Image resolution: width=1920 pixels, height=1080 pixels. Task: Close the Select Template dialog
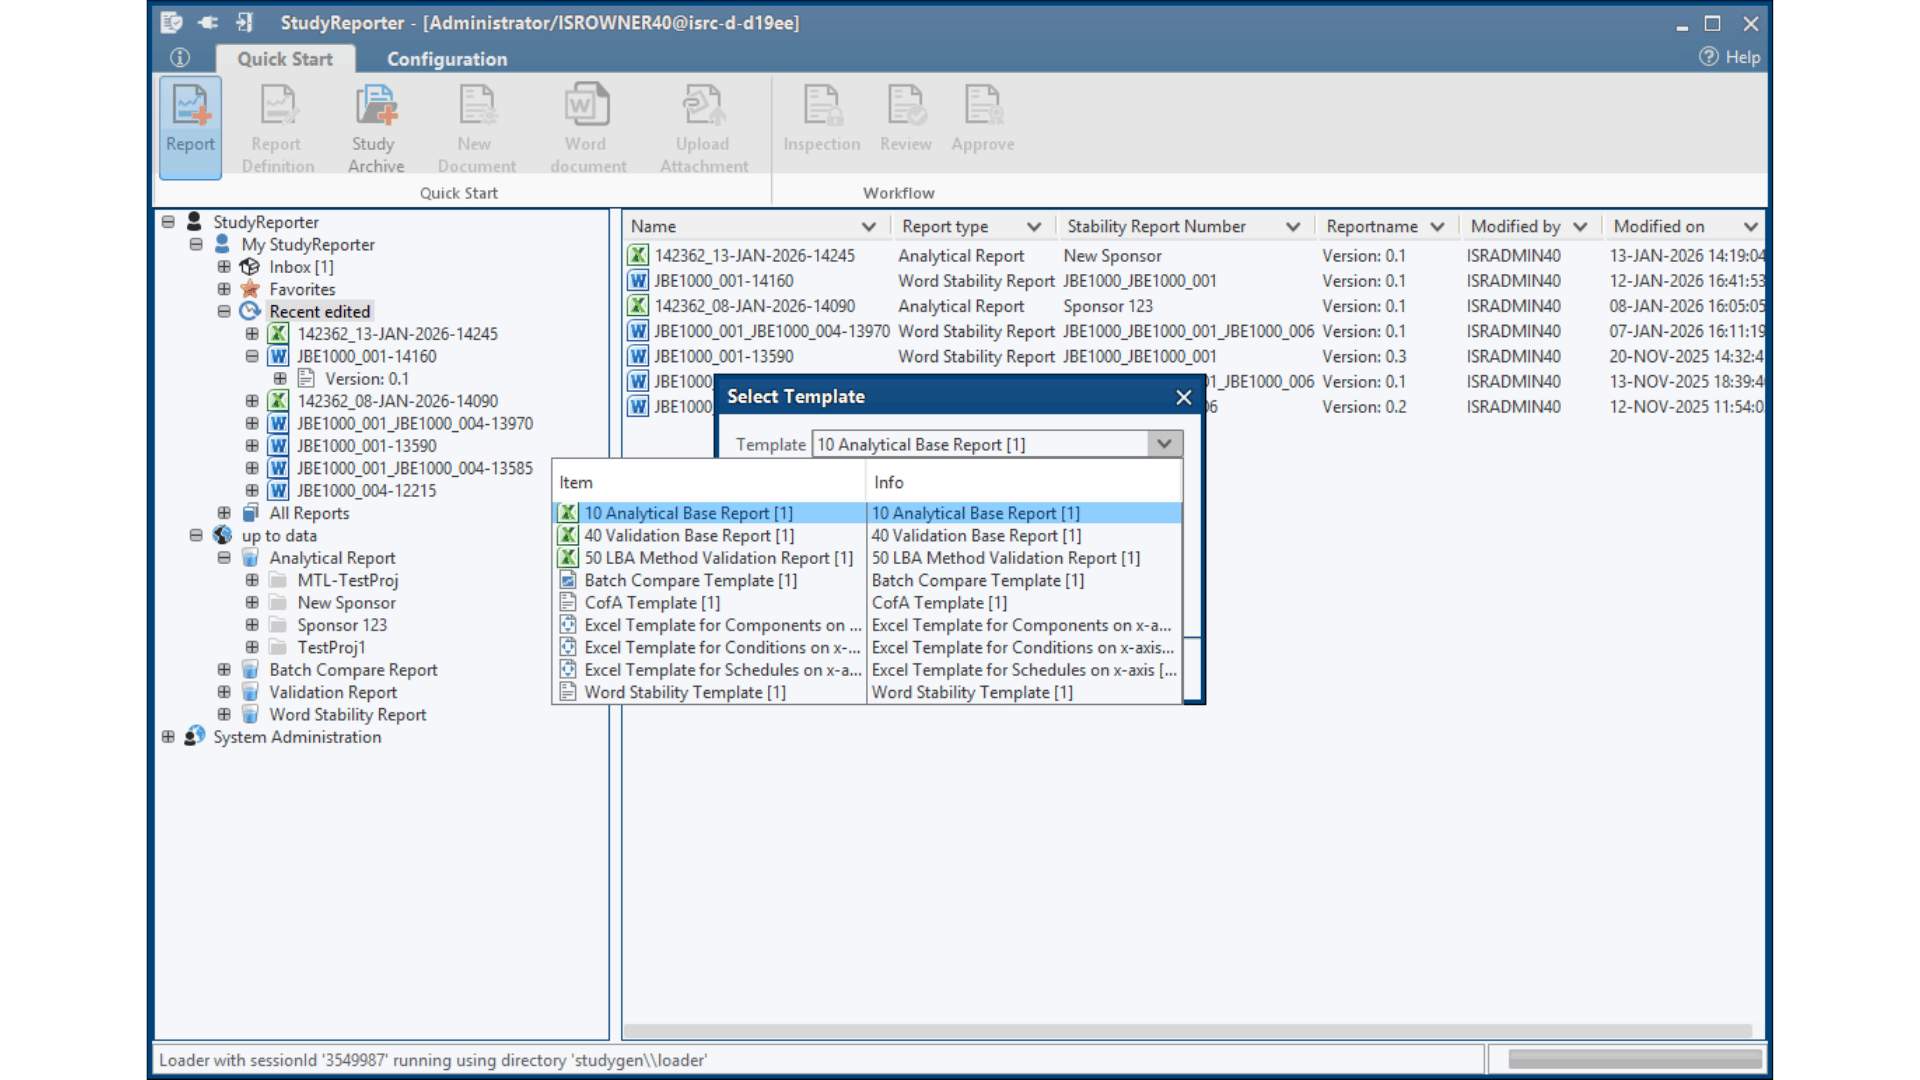[1184, 397]
